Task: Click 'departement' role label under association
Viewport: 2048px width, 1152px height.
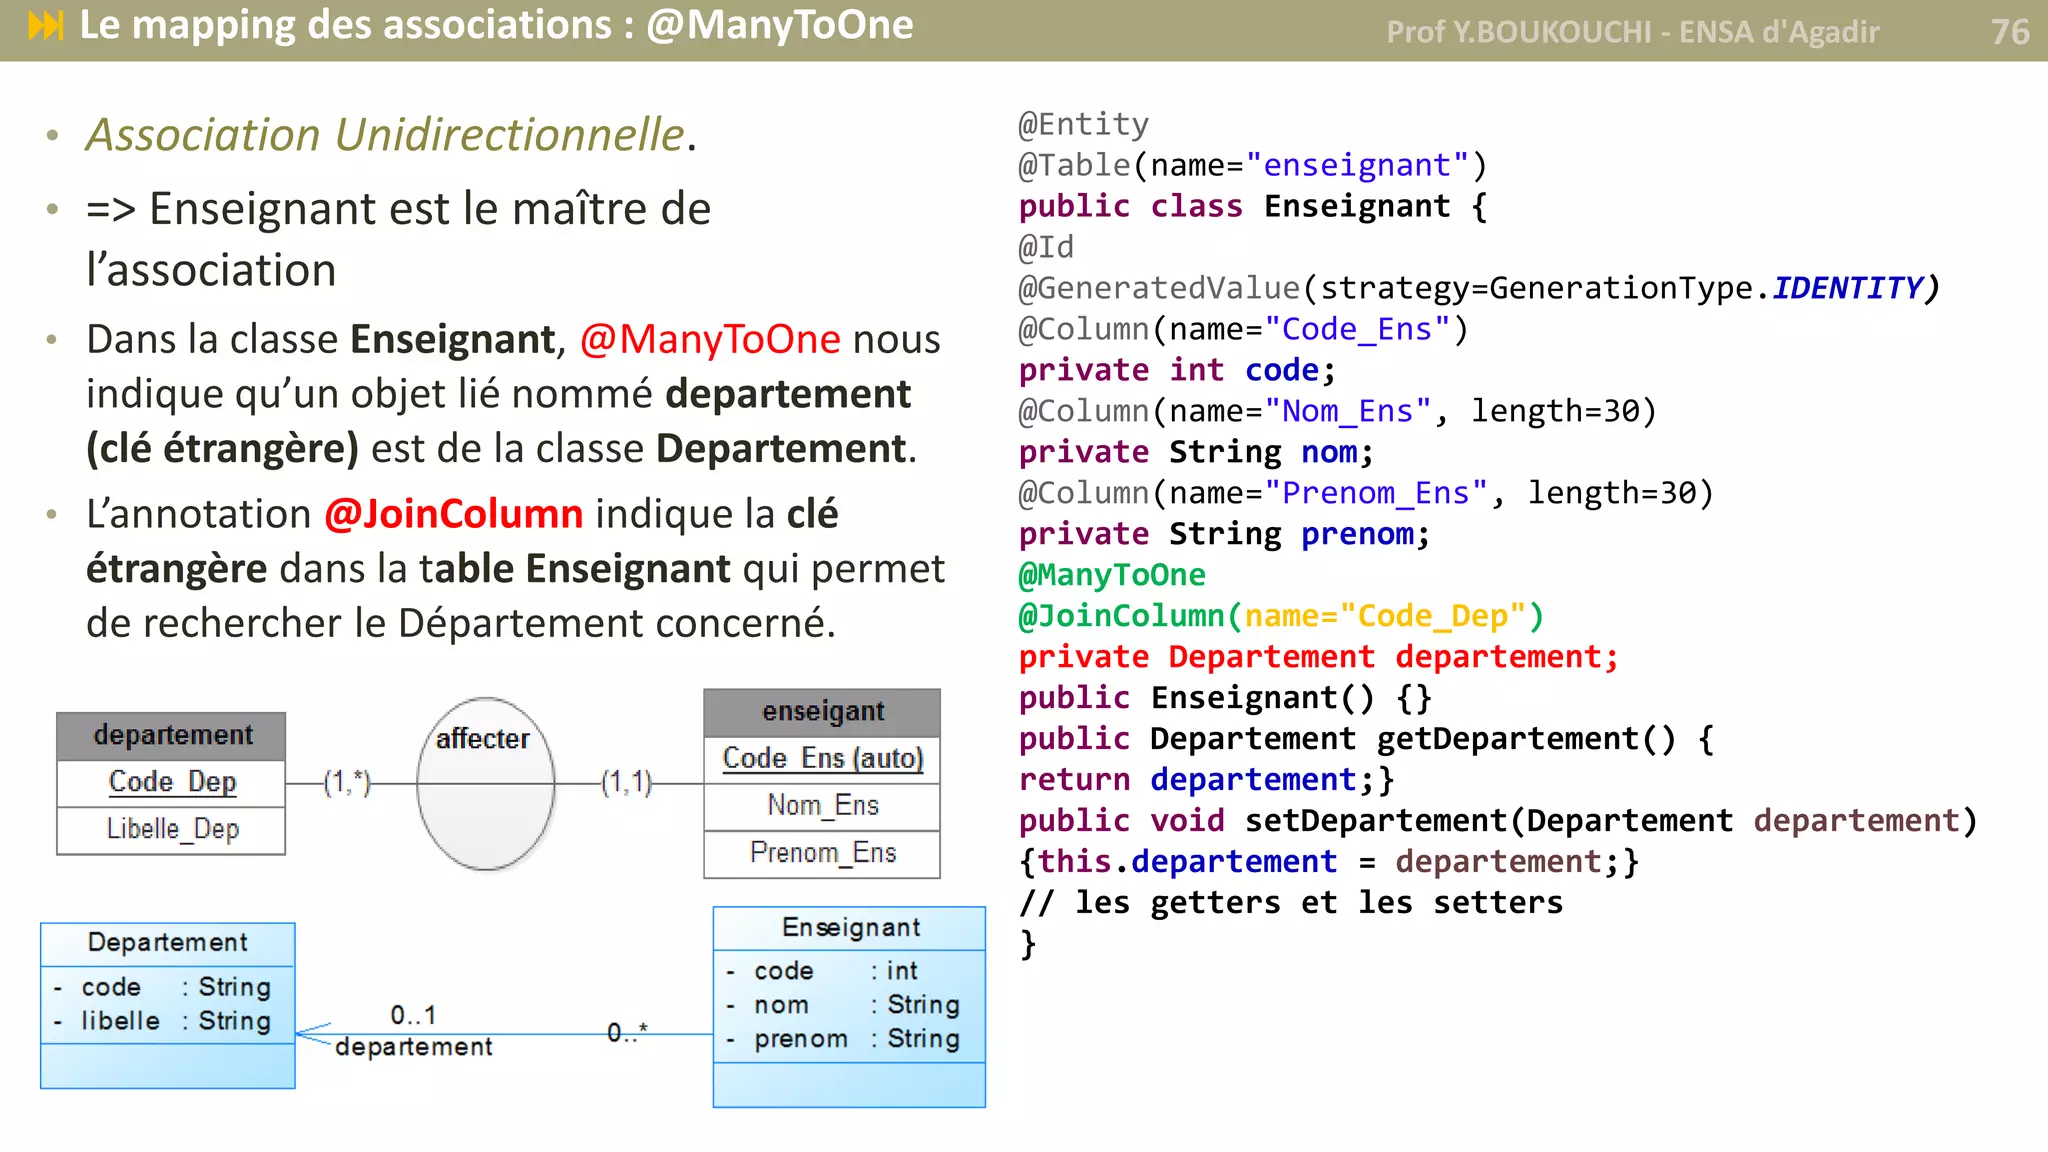Action: click(414, 1047)
